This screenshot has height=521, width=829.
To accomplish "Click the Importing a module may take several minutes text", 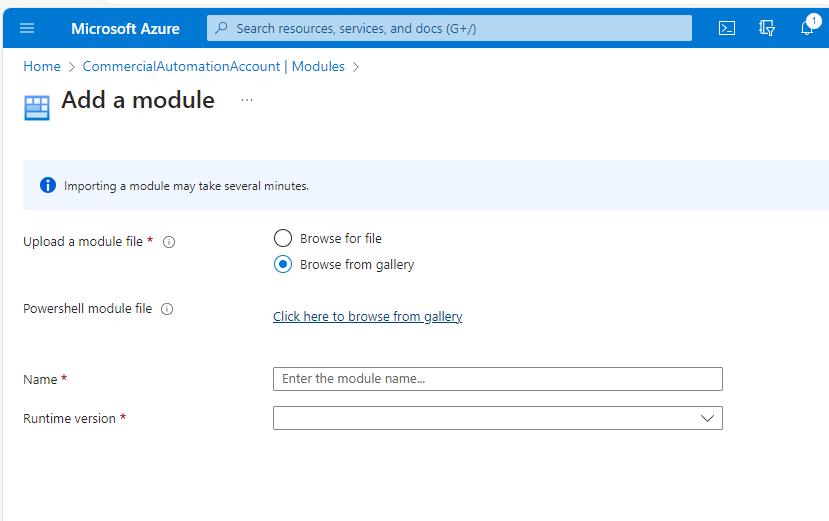I will [186, 186].
